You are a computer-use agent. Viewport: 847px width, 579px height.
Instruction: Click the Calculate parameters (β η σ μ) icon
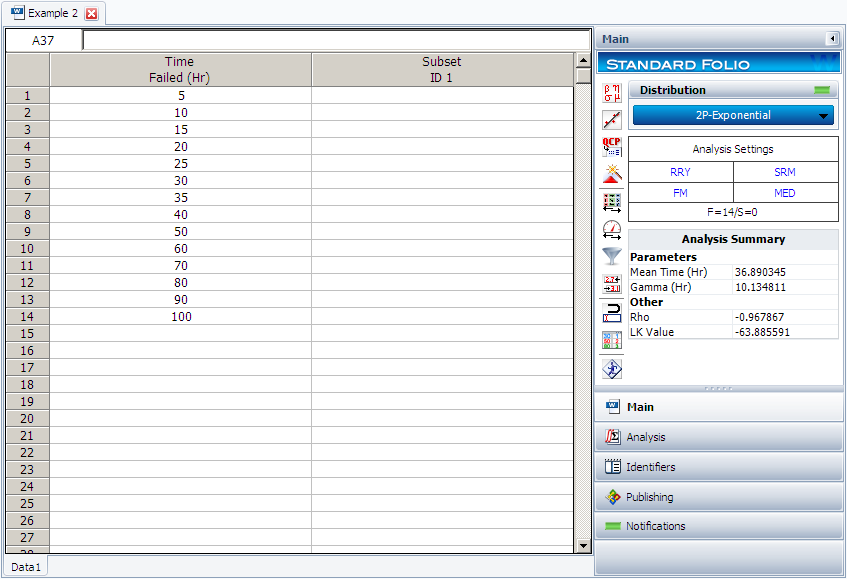612,93
